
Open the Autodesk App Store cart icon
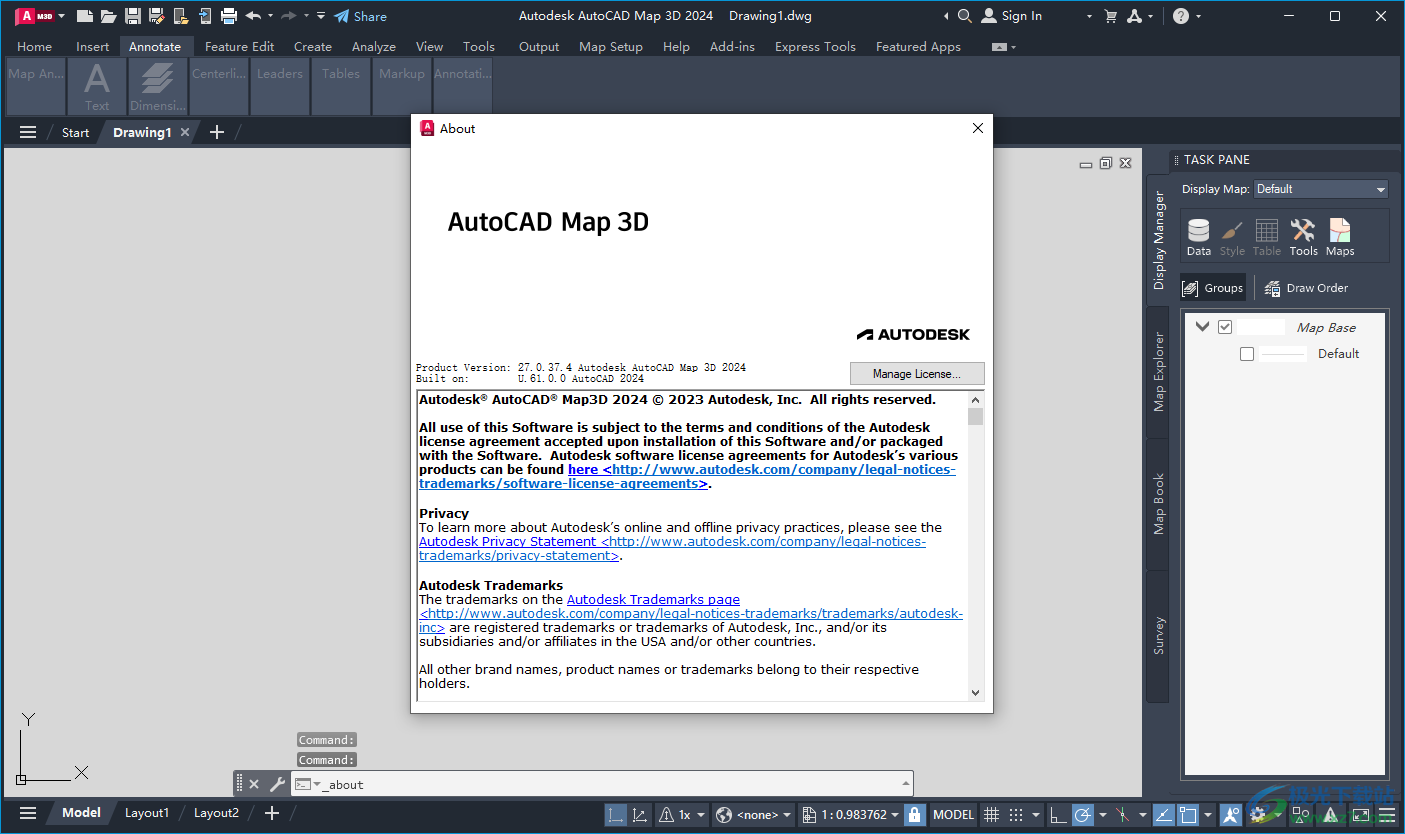(1110, 16)
